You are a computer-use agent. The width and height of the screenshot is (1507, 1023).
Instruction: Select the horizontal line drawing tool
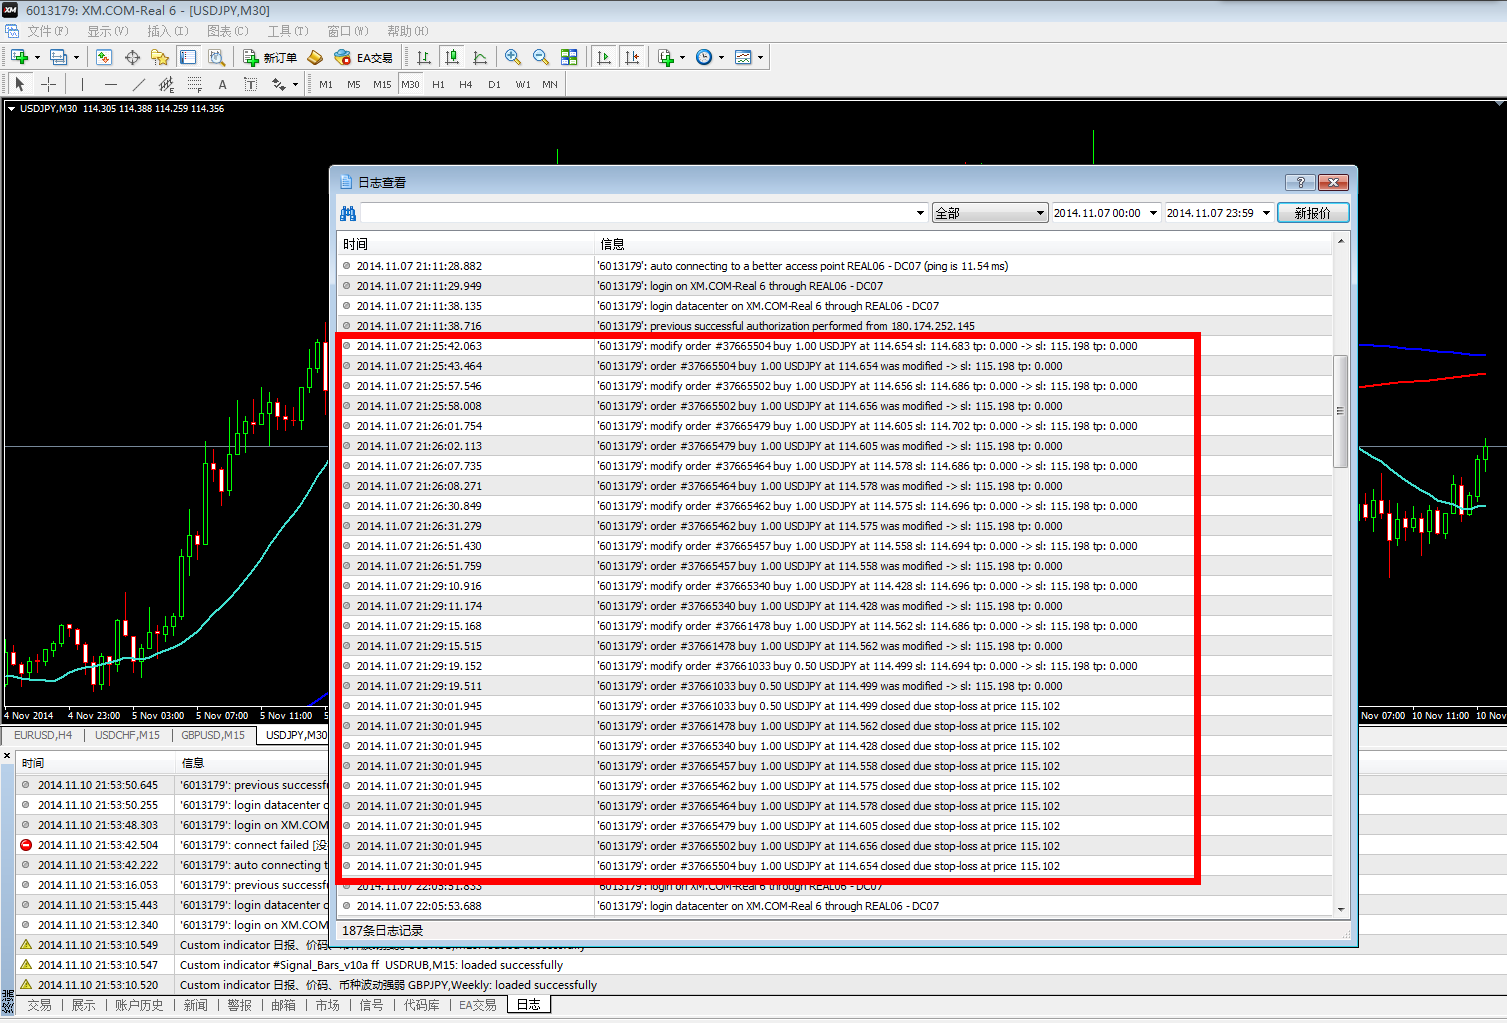coord(110,84)
